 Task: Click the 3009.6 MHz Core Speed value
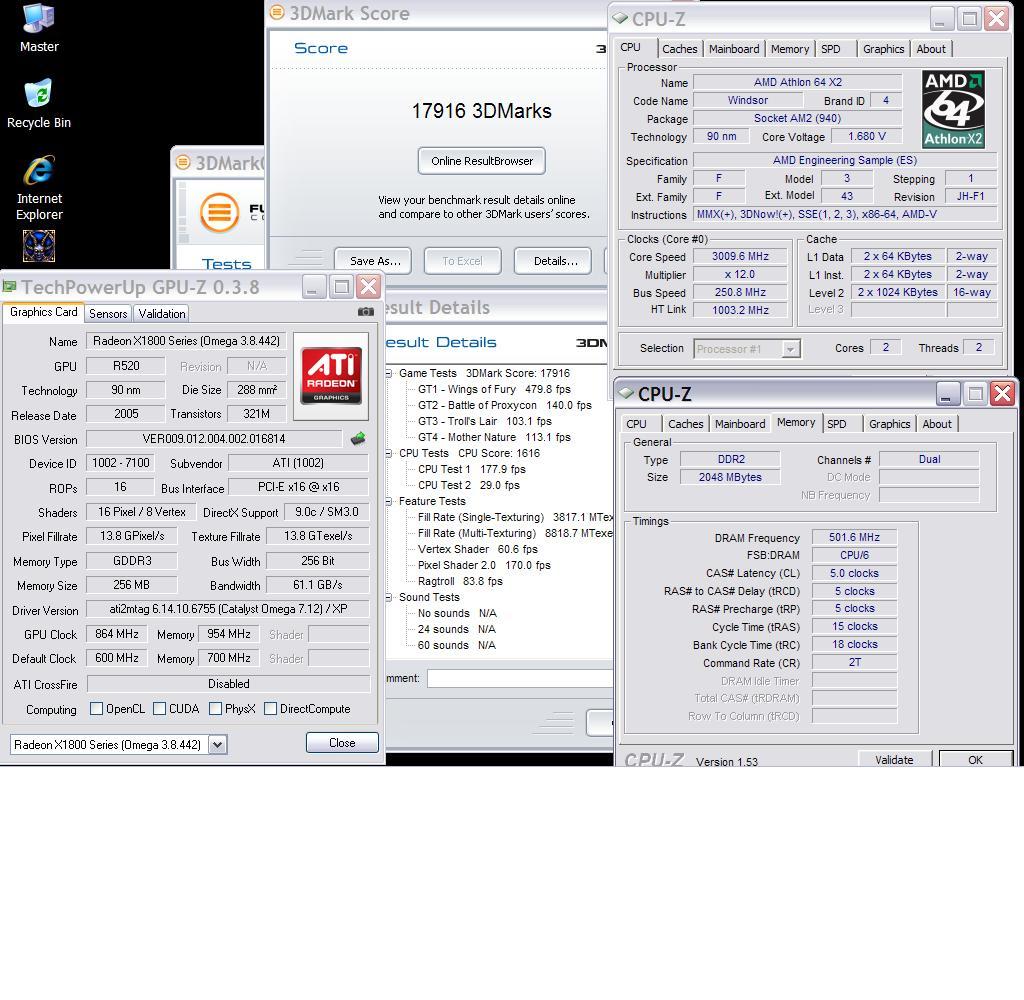click(741, 257)
